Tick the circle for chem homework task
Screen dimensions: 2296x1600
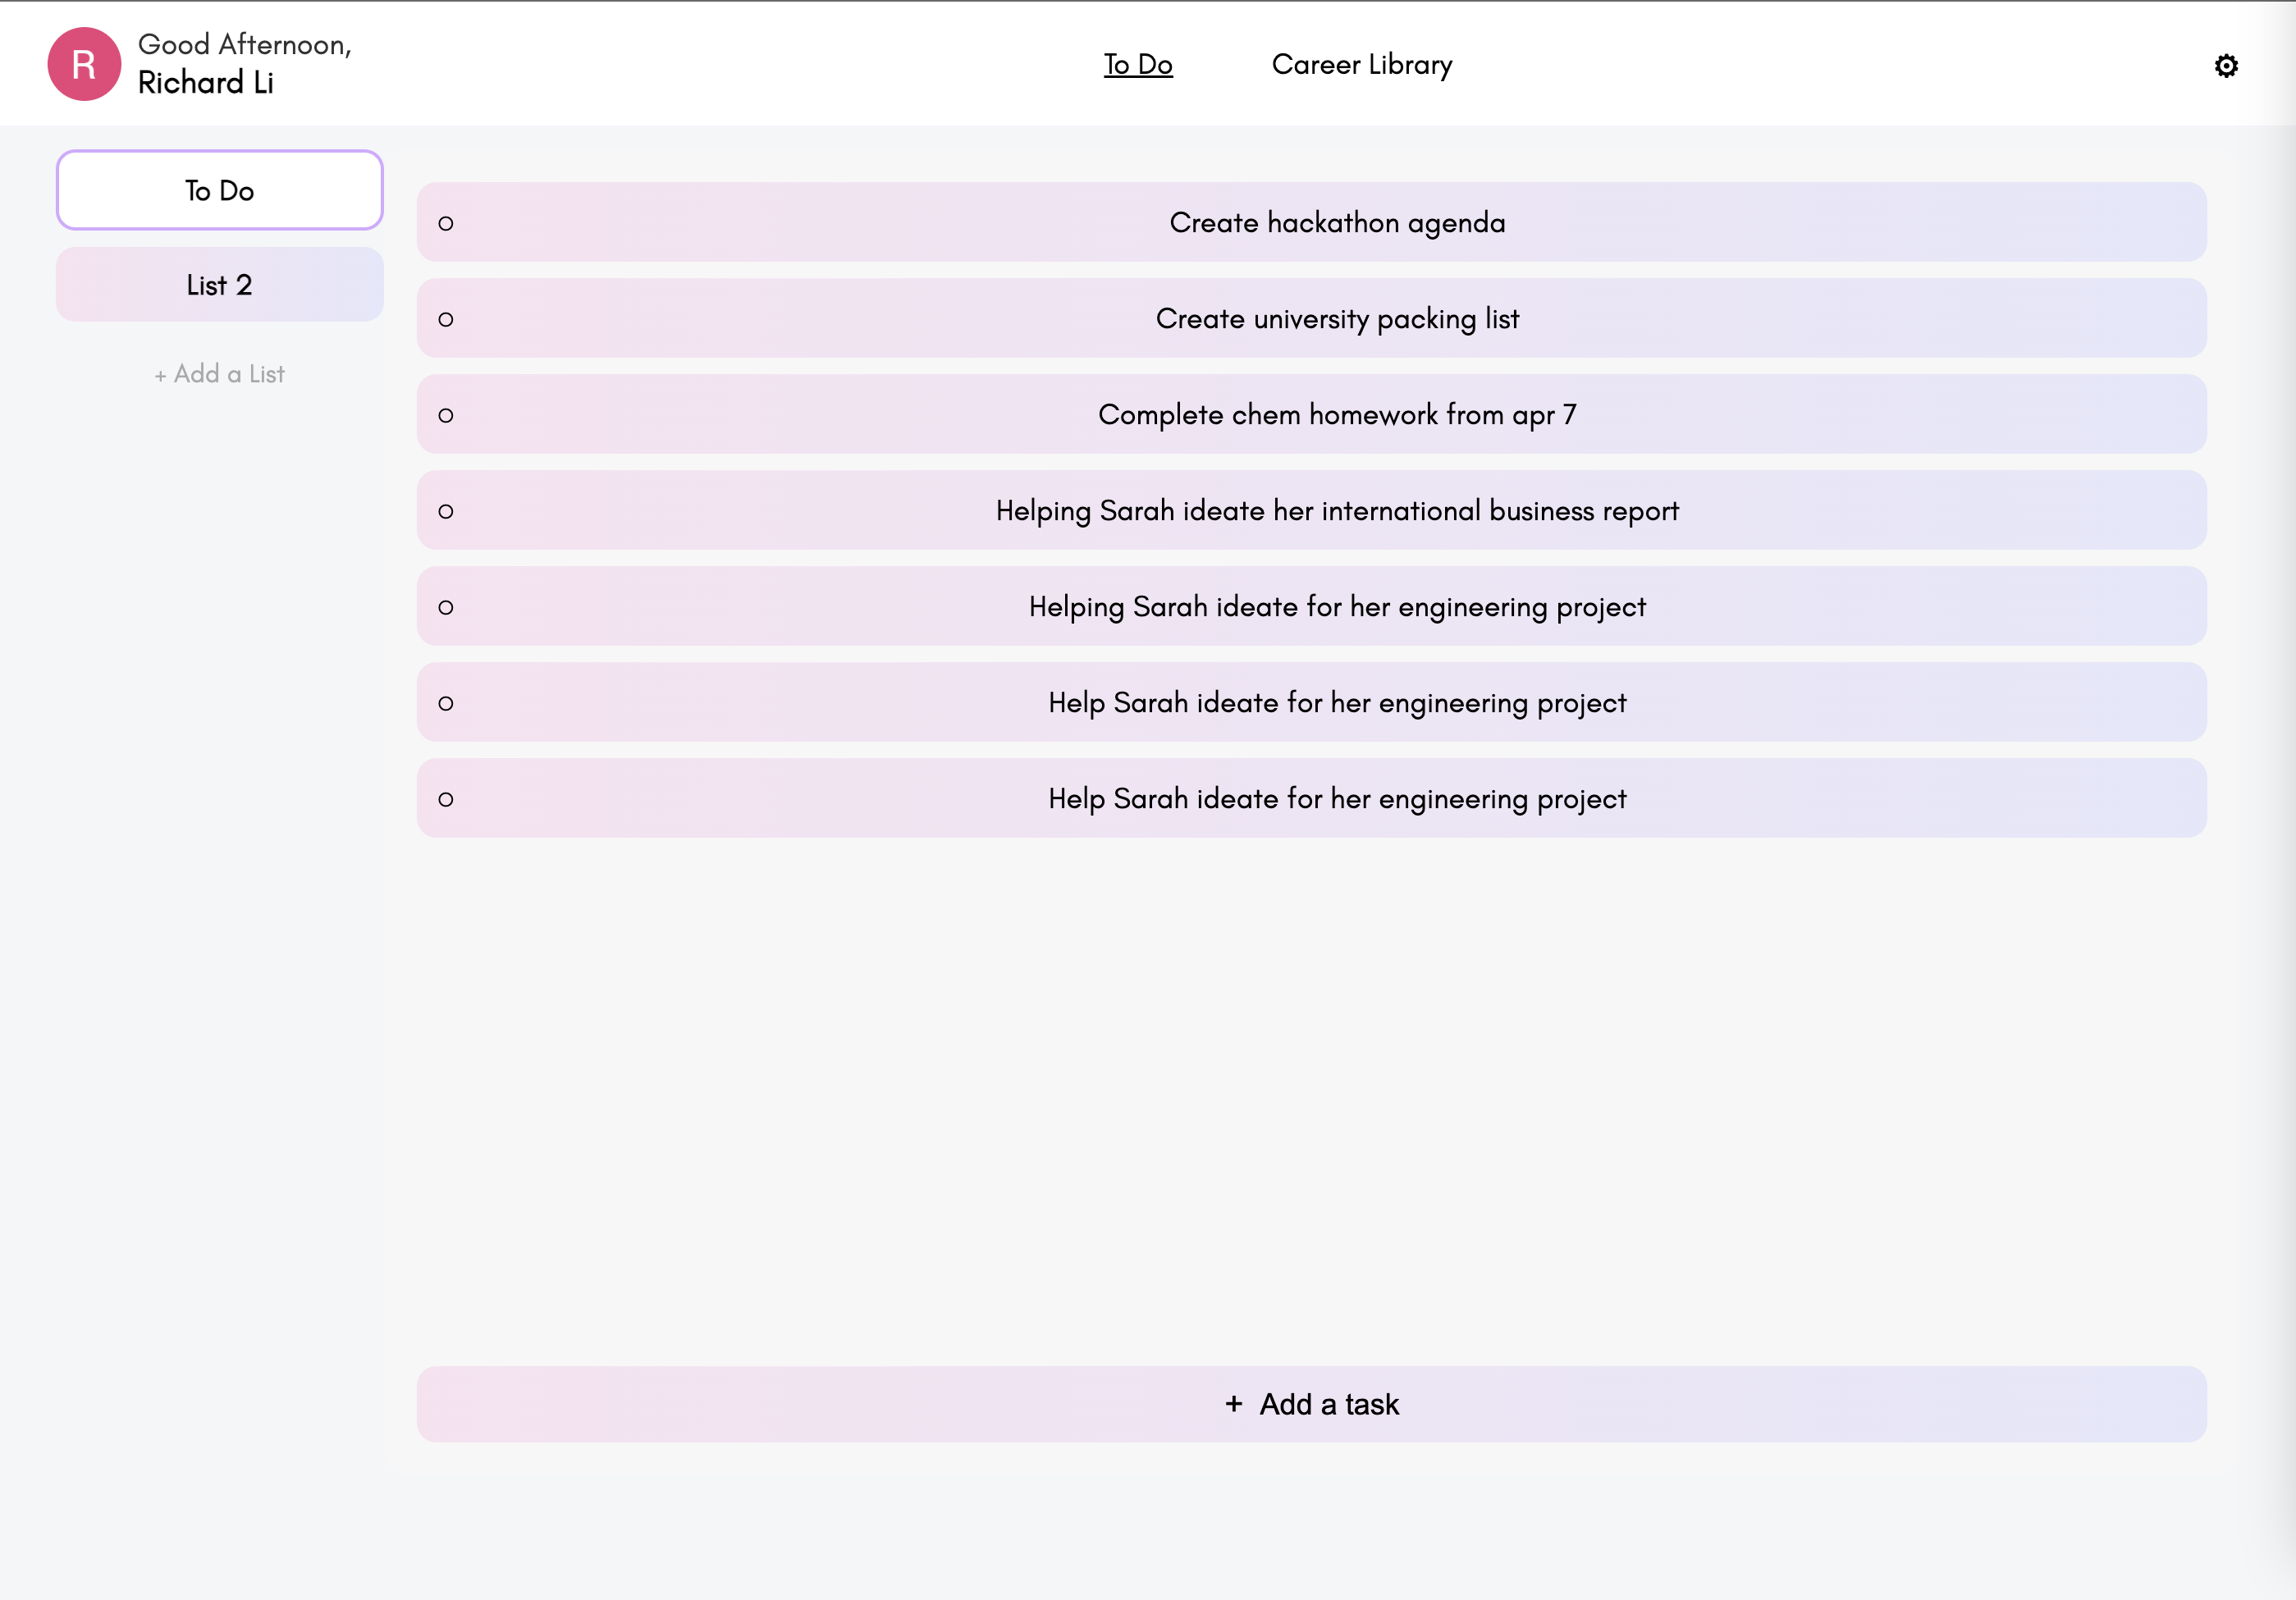[446, 416]
